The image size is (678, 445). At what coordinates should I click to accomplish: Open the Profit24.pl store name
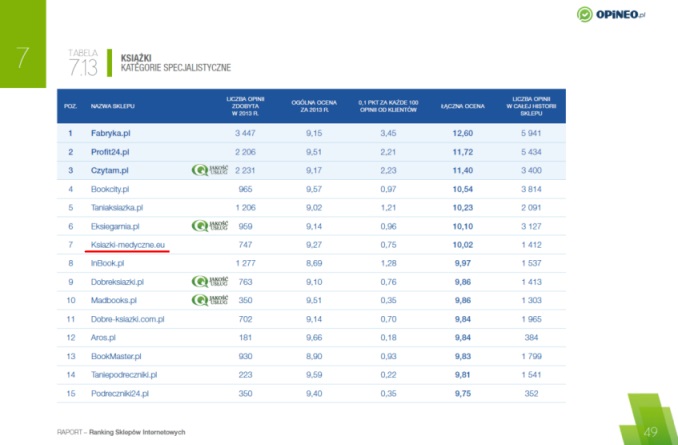(110, 152)
